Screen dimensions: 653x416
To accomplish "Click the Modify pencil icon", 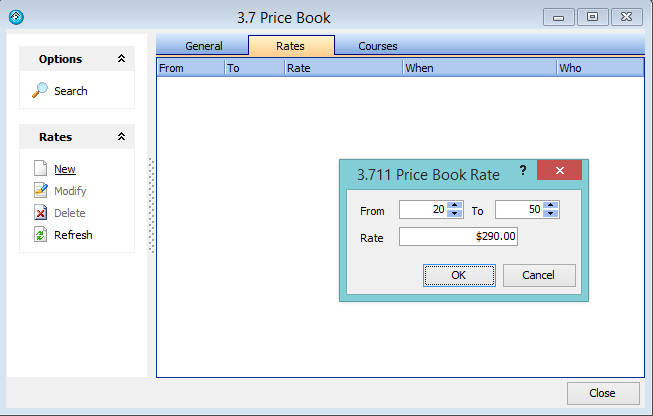I will point(40,191).
